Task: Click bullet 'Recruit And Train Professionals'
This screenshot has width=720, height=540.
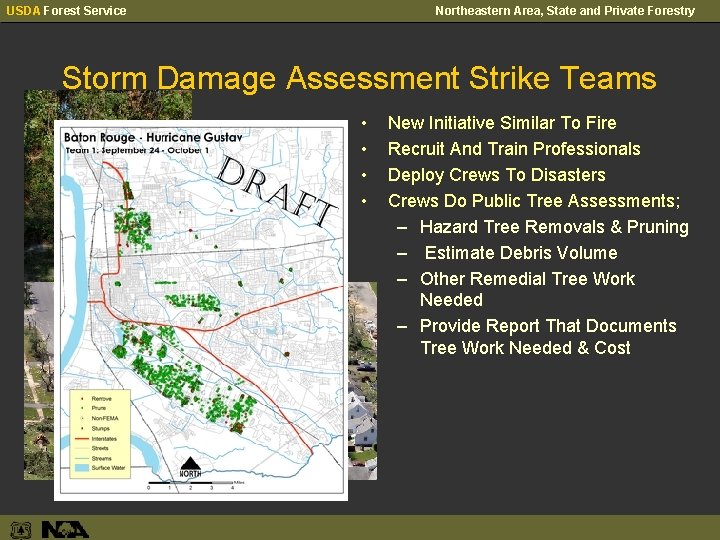Action: click(x=514, y=149)
